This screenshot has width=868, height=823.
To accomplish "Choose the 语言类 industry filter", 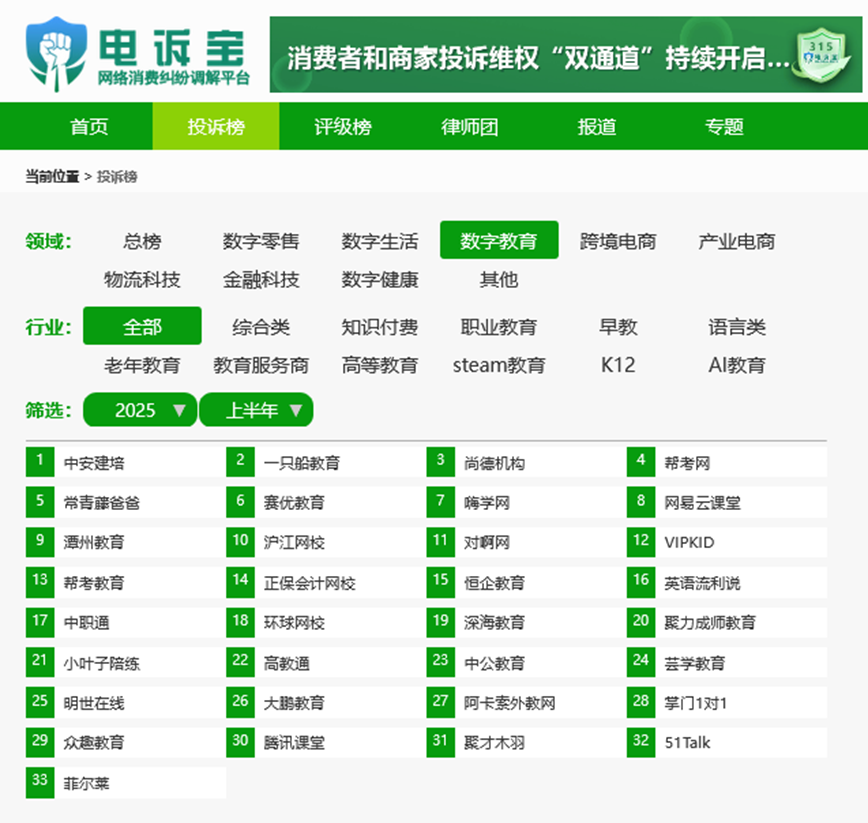I will click(737, 327).
